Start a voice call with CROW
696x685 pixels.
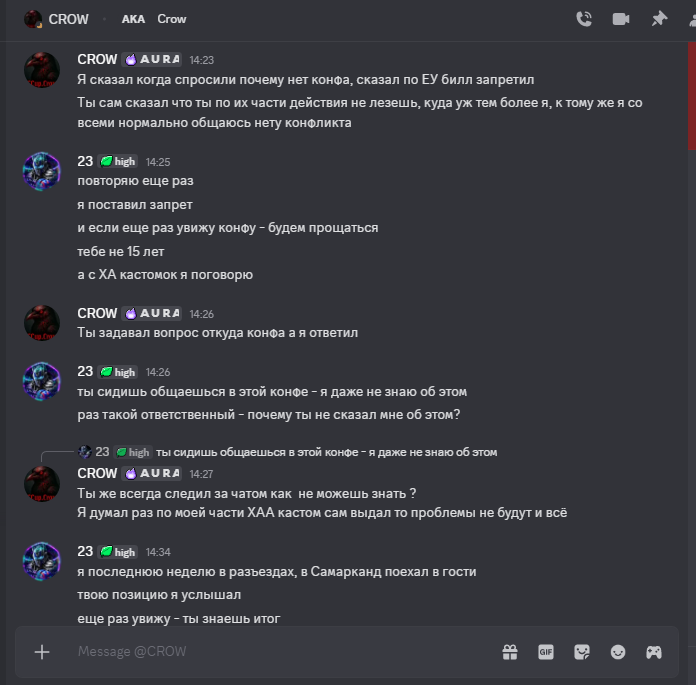[x=584, y=19]
